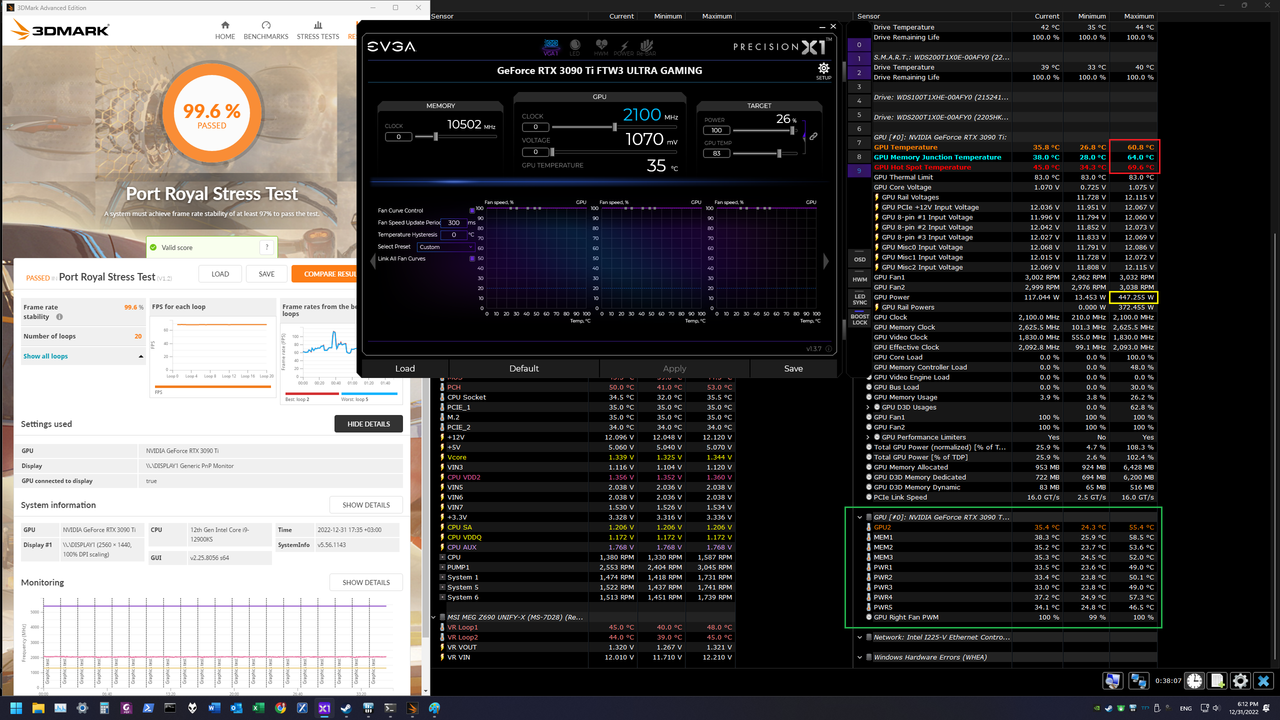This screenshot has width=1280, height=720.
Task: Click Precision X1 icon on Windows taskbar
Action: point(325,708)
